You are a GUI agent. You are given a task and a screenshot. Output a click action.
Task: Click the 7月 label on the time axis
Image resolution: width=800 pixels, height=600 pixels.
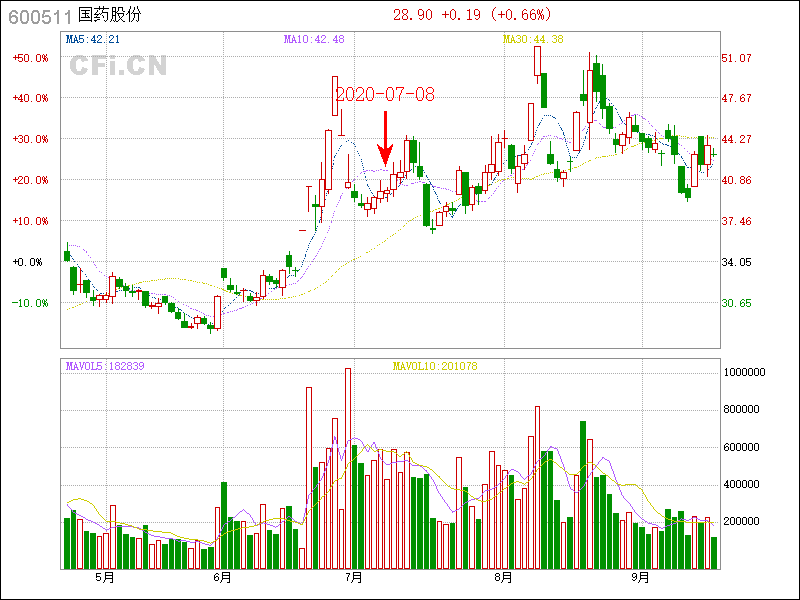[352, 578]
